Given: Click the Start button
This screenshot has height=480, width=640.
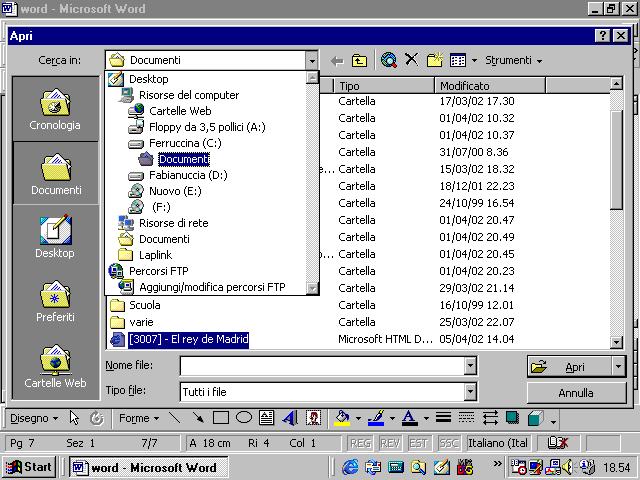Looking at the screenshot, I should click(x=29, y=467).
